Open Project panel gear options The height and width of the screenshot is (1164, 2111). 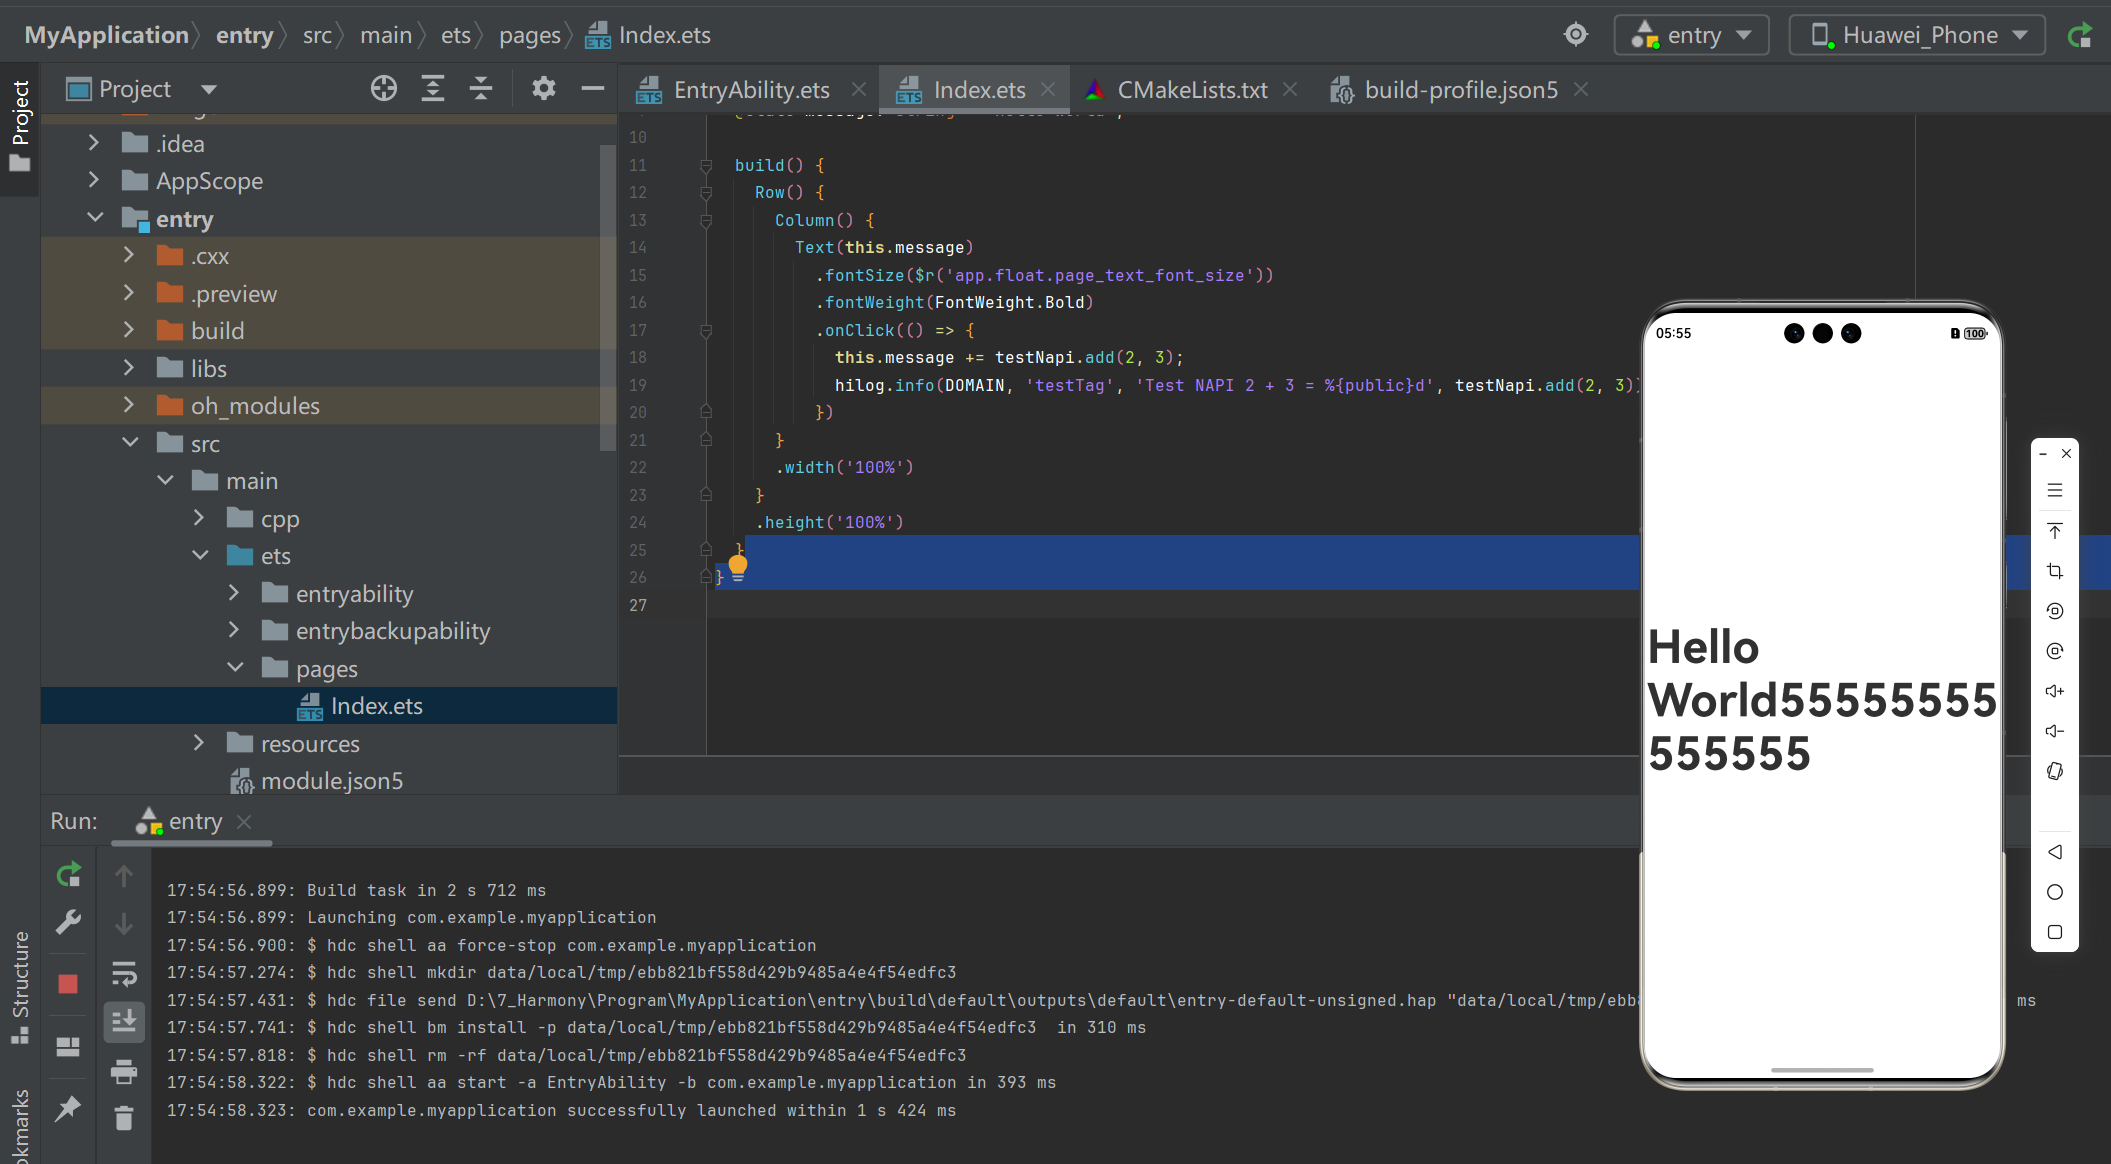click(x=544, y=89)
